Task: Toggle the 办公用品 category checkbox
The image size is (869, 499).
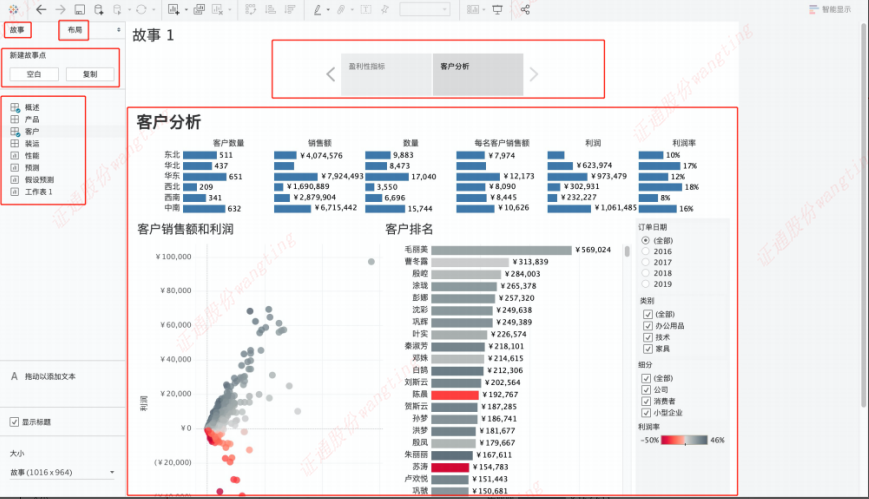Action: 647,325
